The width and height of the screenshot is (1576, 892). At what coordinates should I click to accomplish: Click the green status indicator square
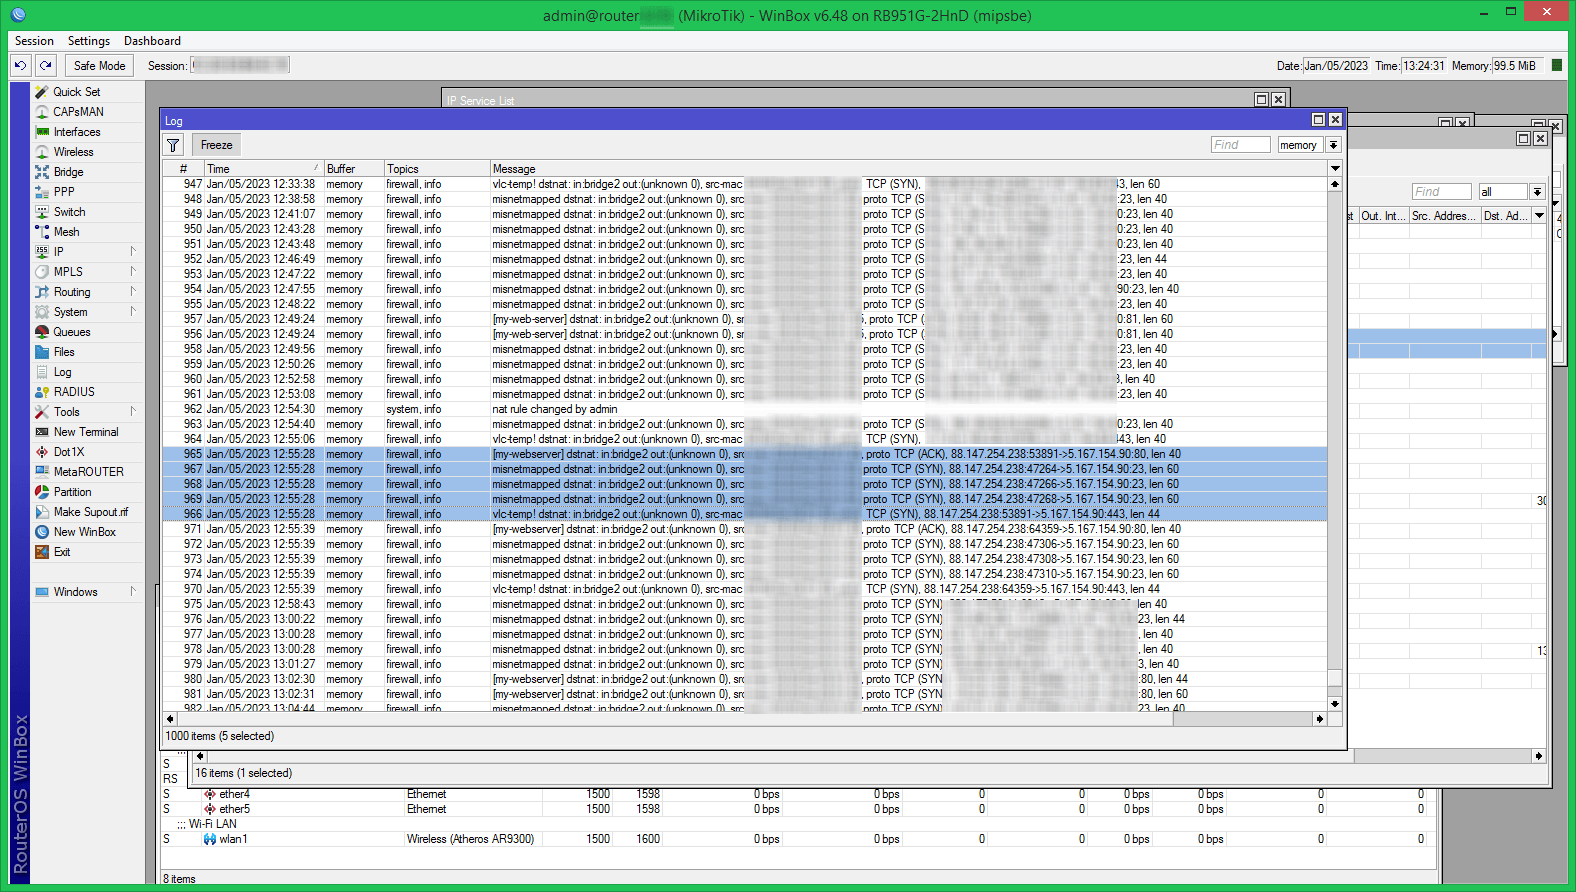(x=1556, y=65)
